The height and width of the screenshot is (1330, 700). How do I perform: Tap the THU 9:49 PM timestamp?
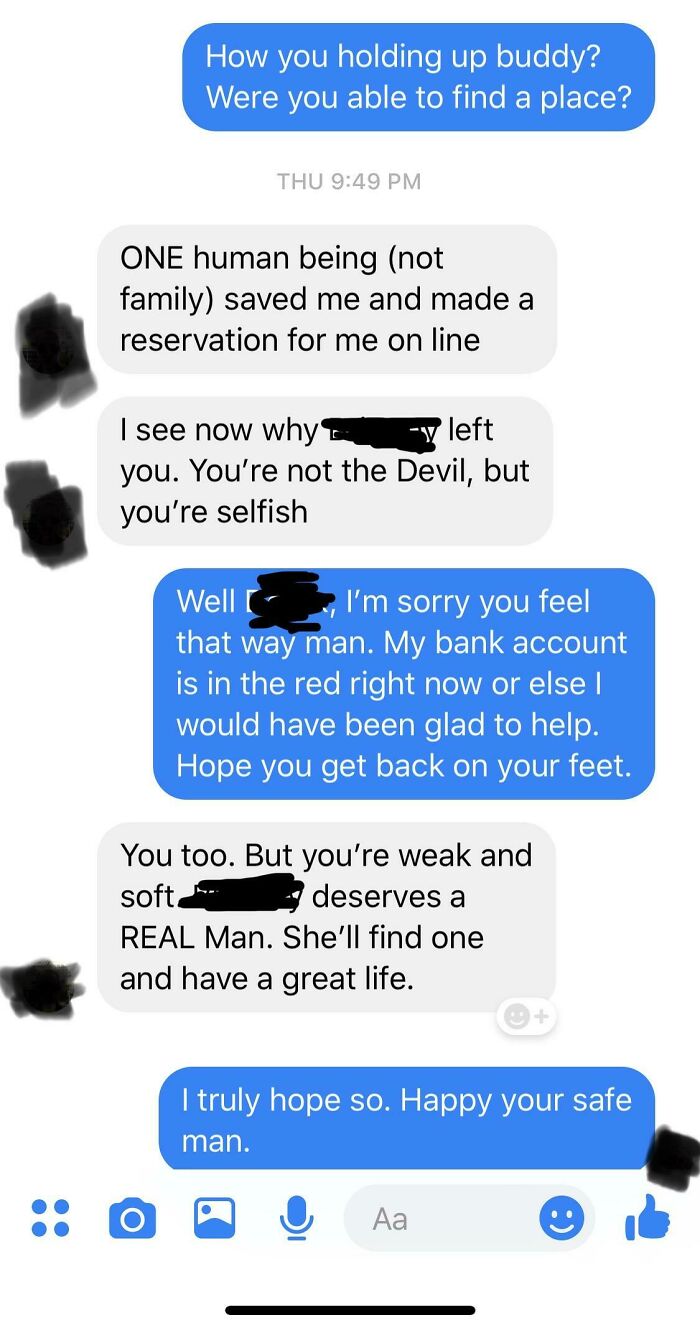349,181
